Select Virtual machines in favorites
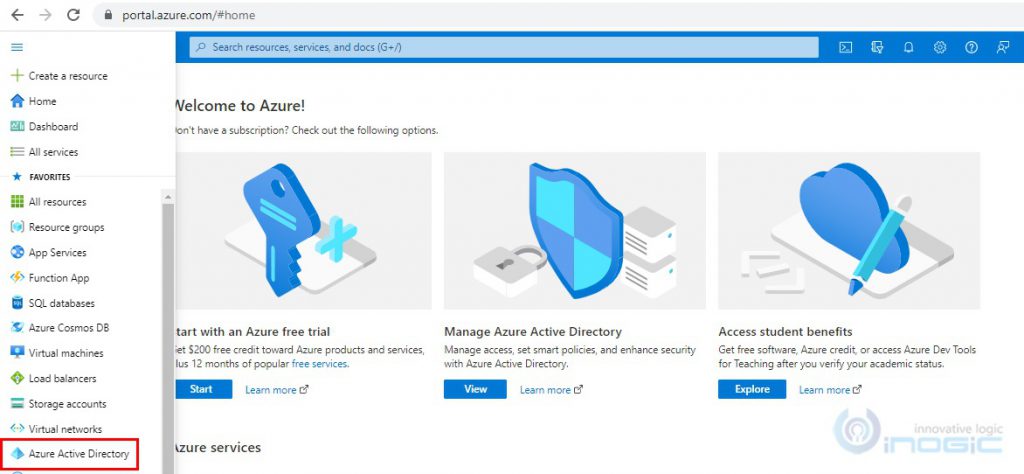The height and width of the screenshot is (474, 1024). (x=65, y=353)
